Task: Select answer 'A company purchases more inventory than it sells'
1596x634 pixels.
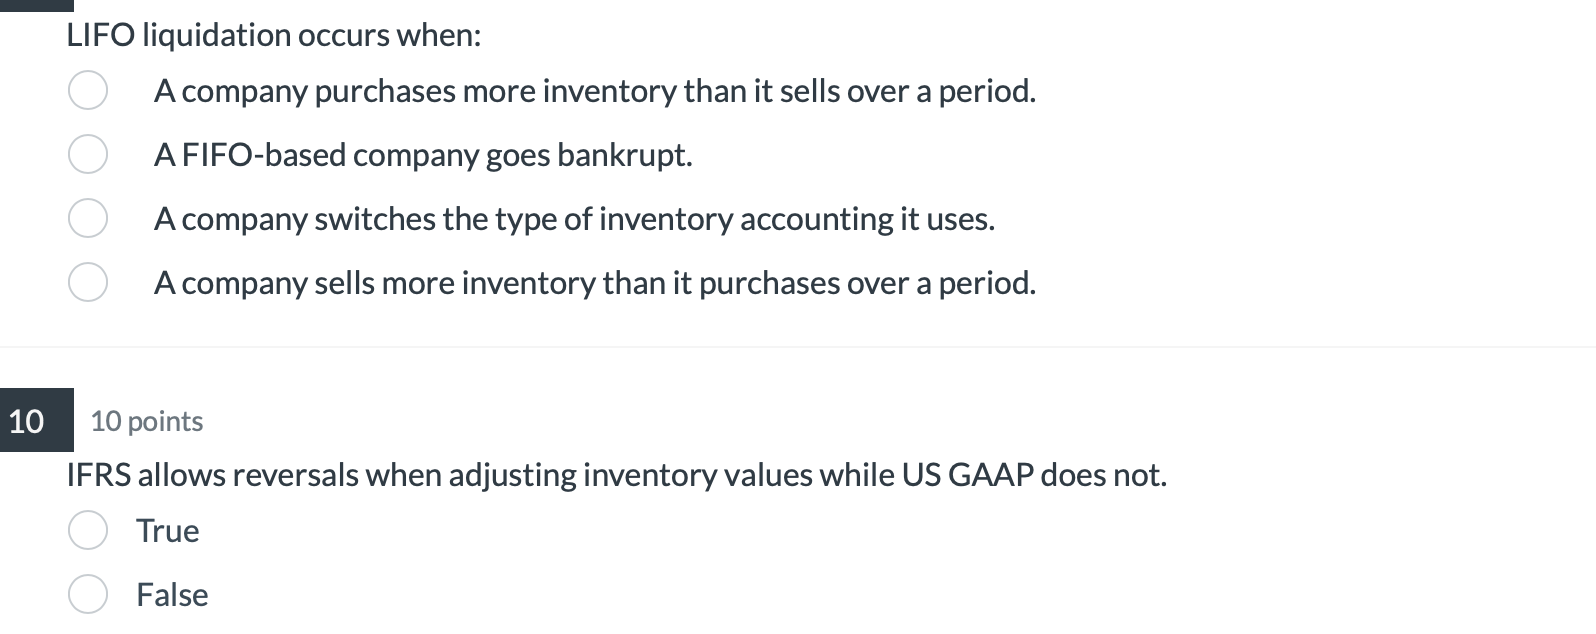Action: (88, 91)
